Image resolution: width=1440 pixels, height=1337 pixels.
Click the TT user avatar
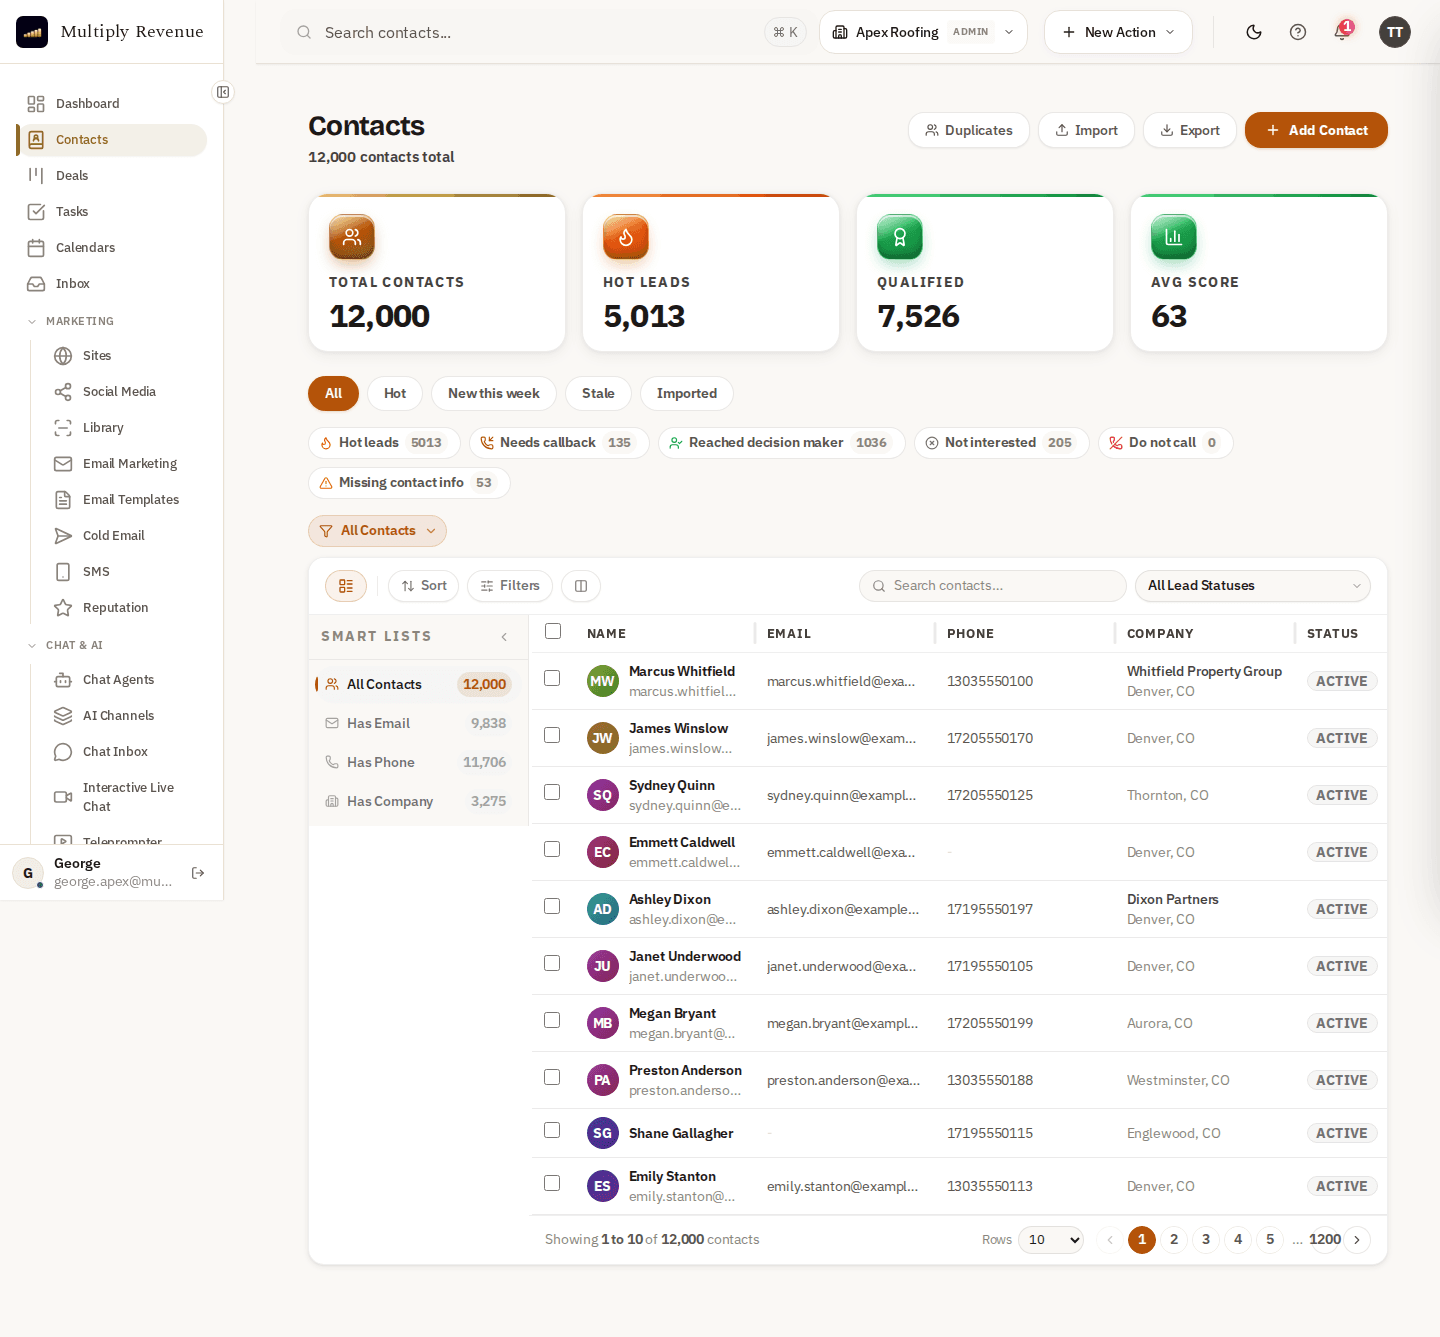[1395, 32]
